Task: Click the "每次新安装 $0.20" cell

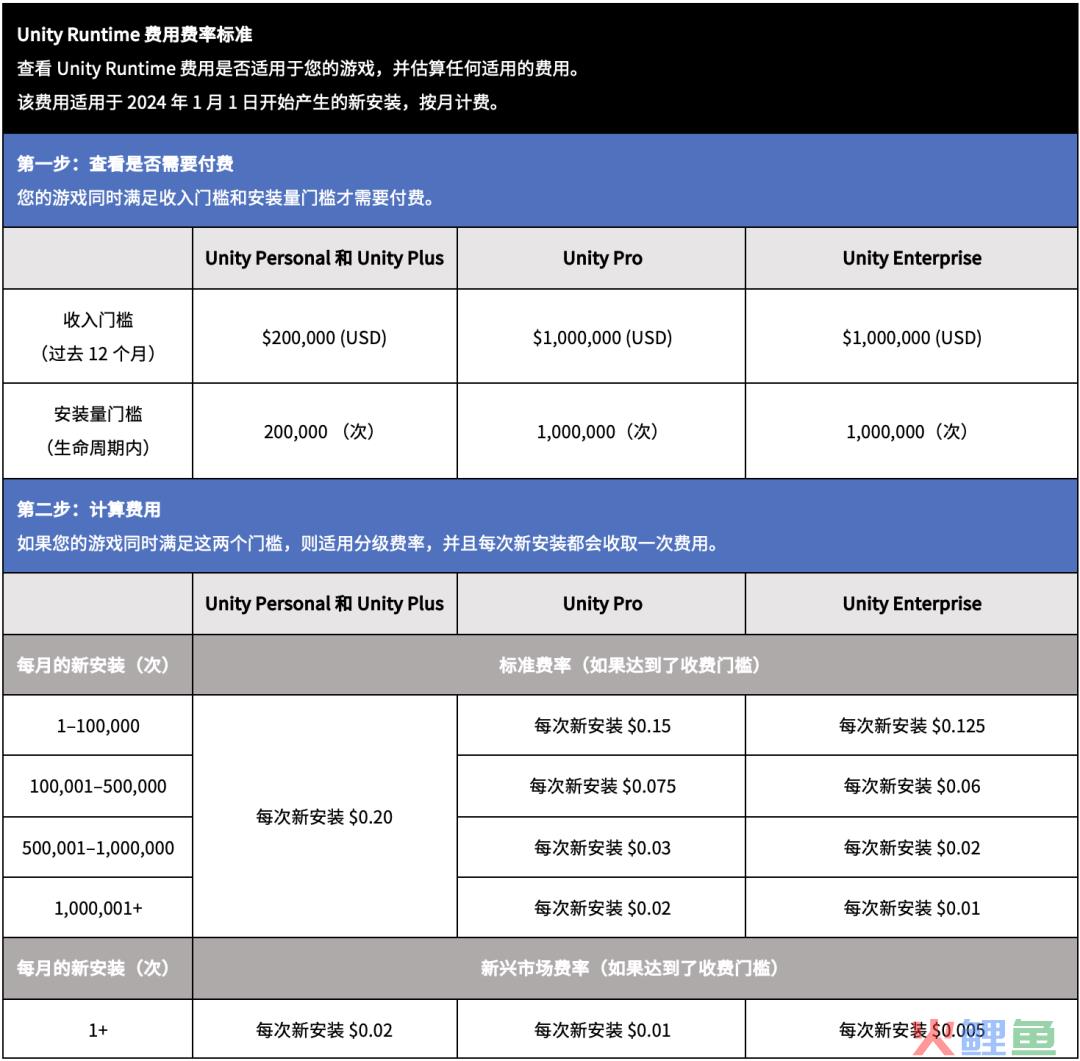Action: 324,817
